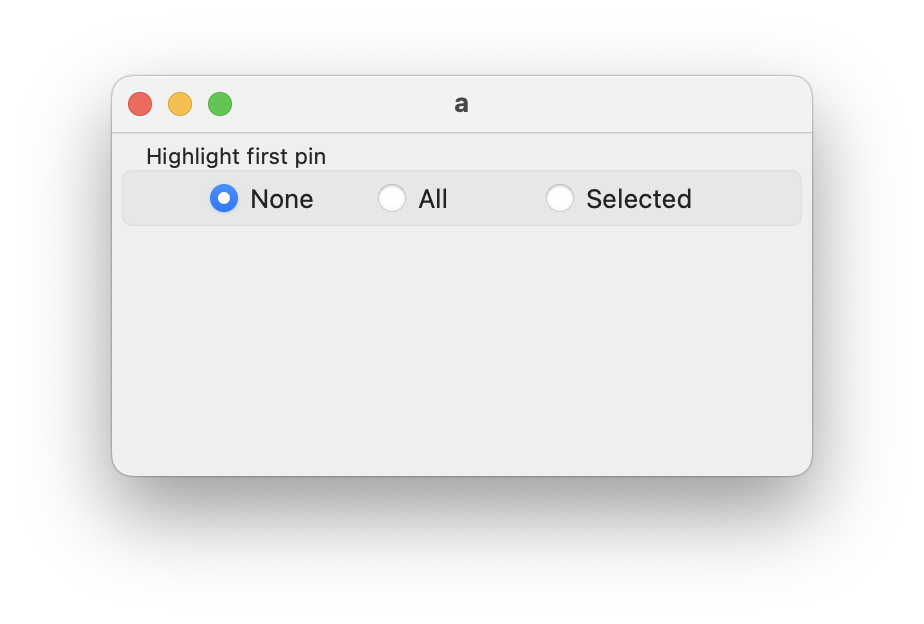Click radio group space right of Selected
The height and width of the screenshot is (624, 924).
[x=745, y=198]
